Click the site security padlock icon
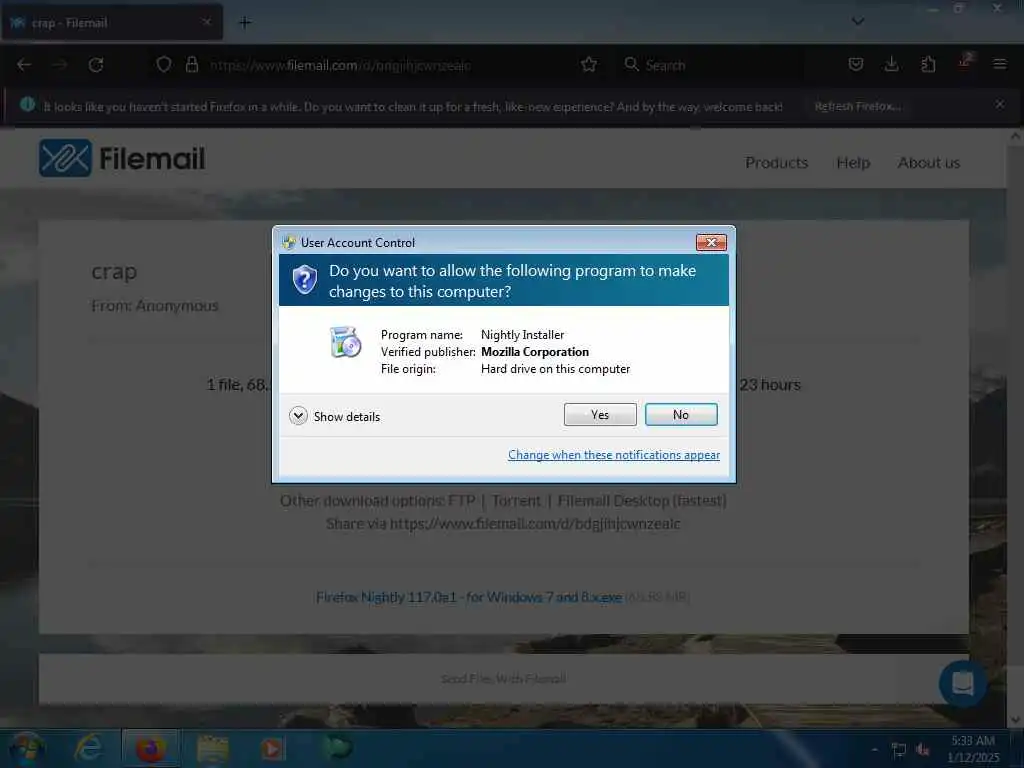The width and height of the screenshot is (1024, 768). click(191, 65)
